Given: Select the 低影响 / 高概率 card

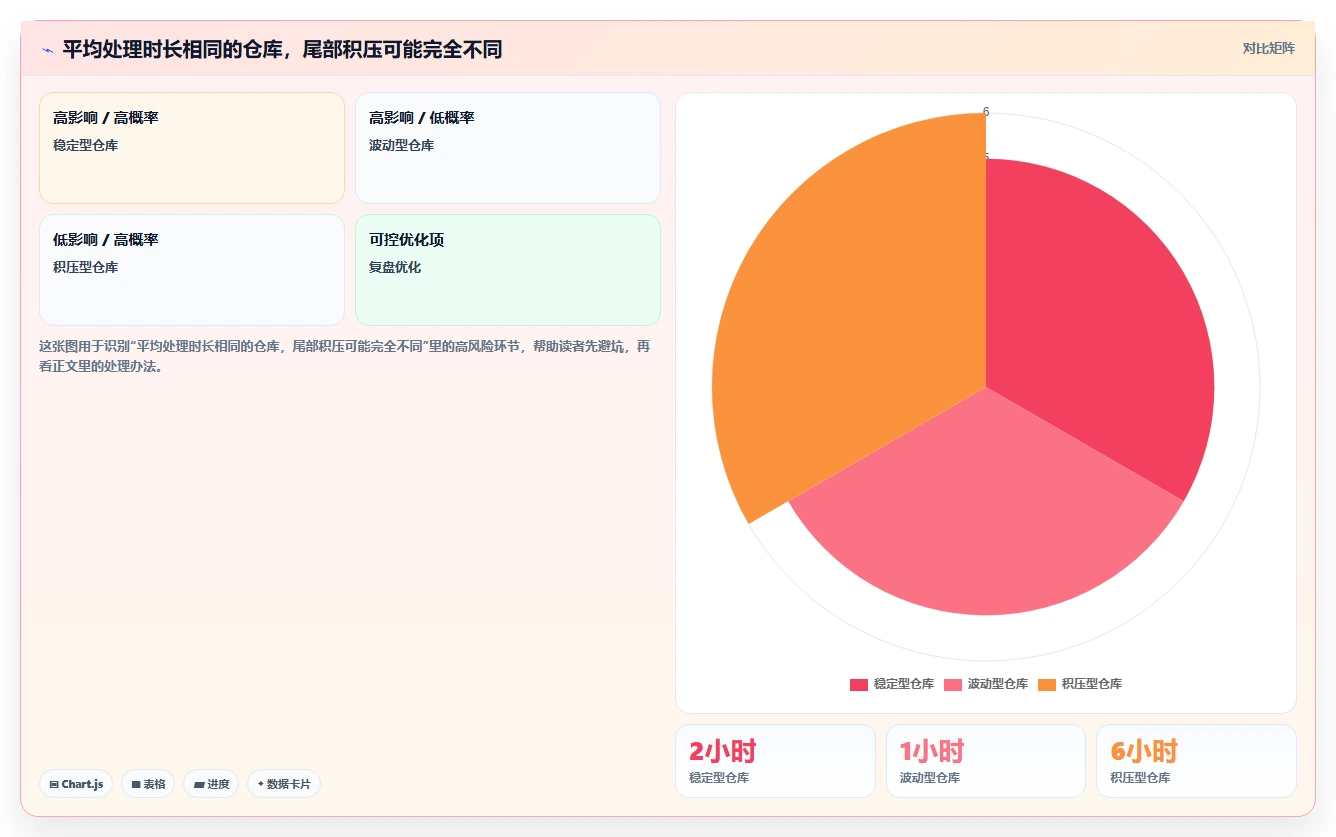Looking at the screenshot, I should coord(192,270).
